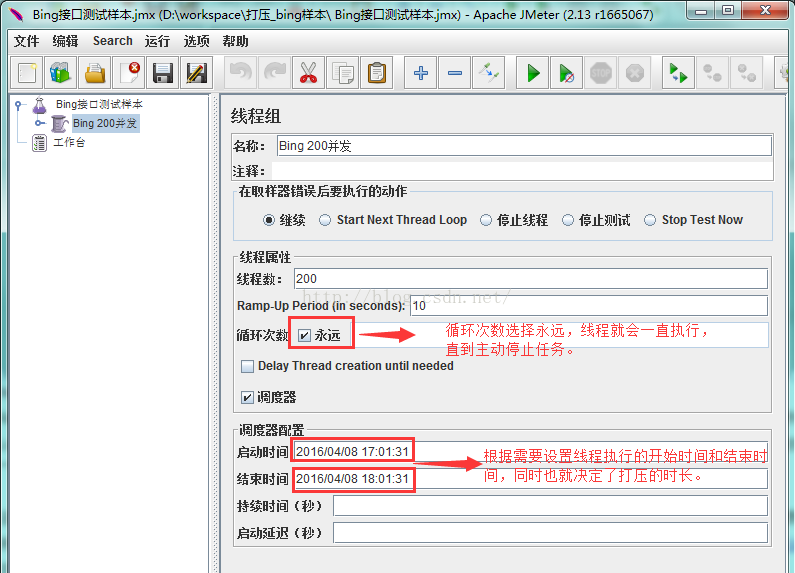
Task: Collapse the Bing接口测试样本 tree node
Action: tap(18, 105)
